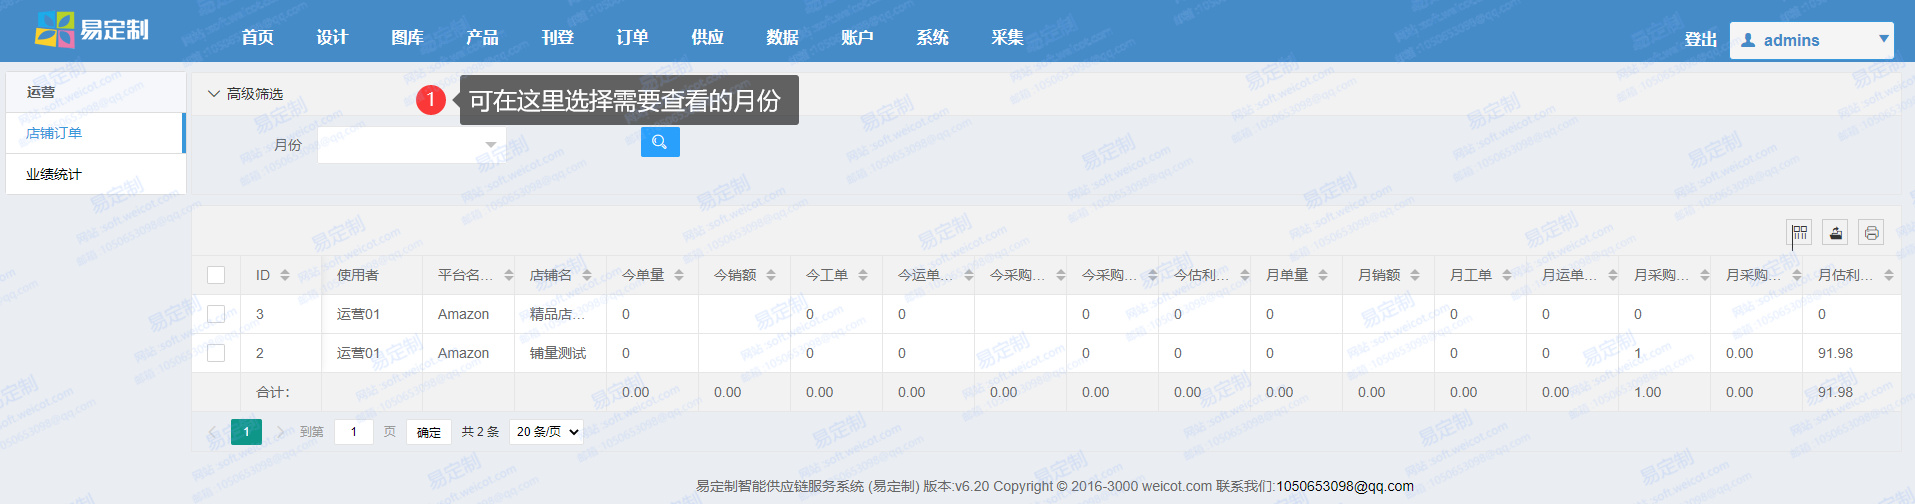Click 精品店 shop name cell

[x=557, y=314]
